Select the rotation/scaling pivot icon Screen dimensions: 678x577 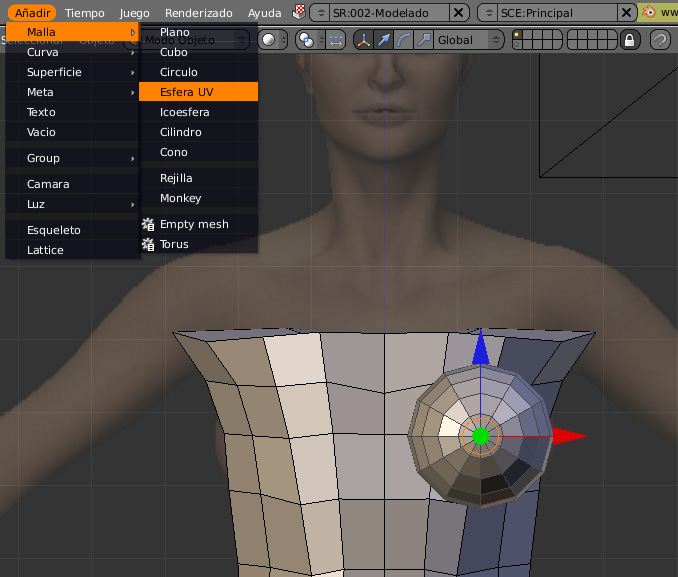click(x=307, y=40)
